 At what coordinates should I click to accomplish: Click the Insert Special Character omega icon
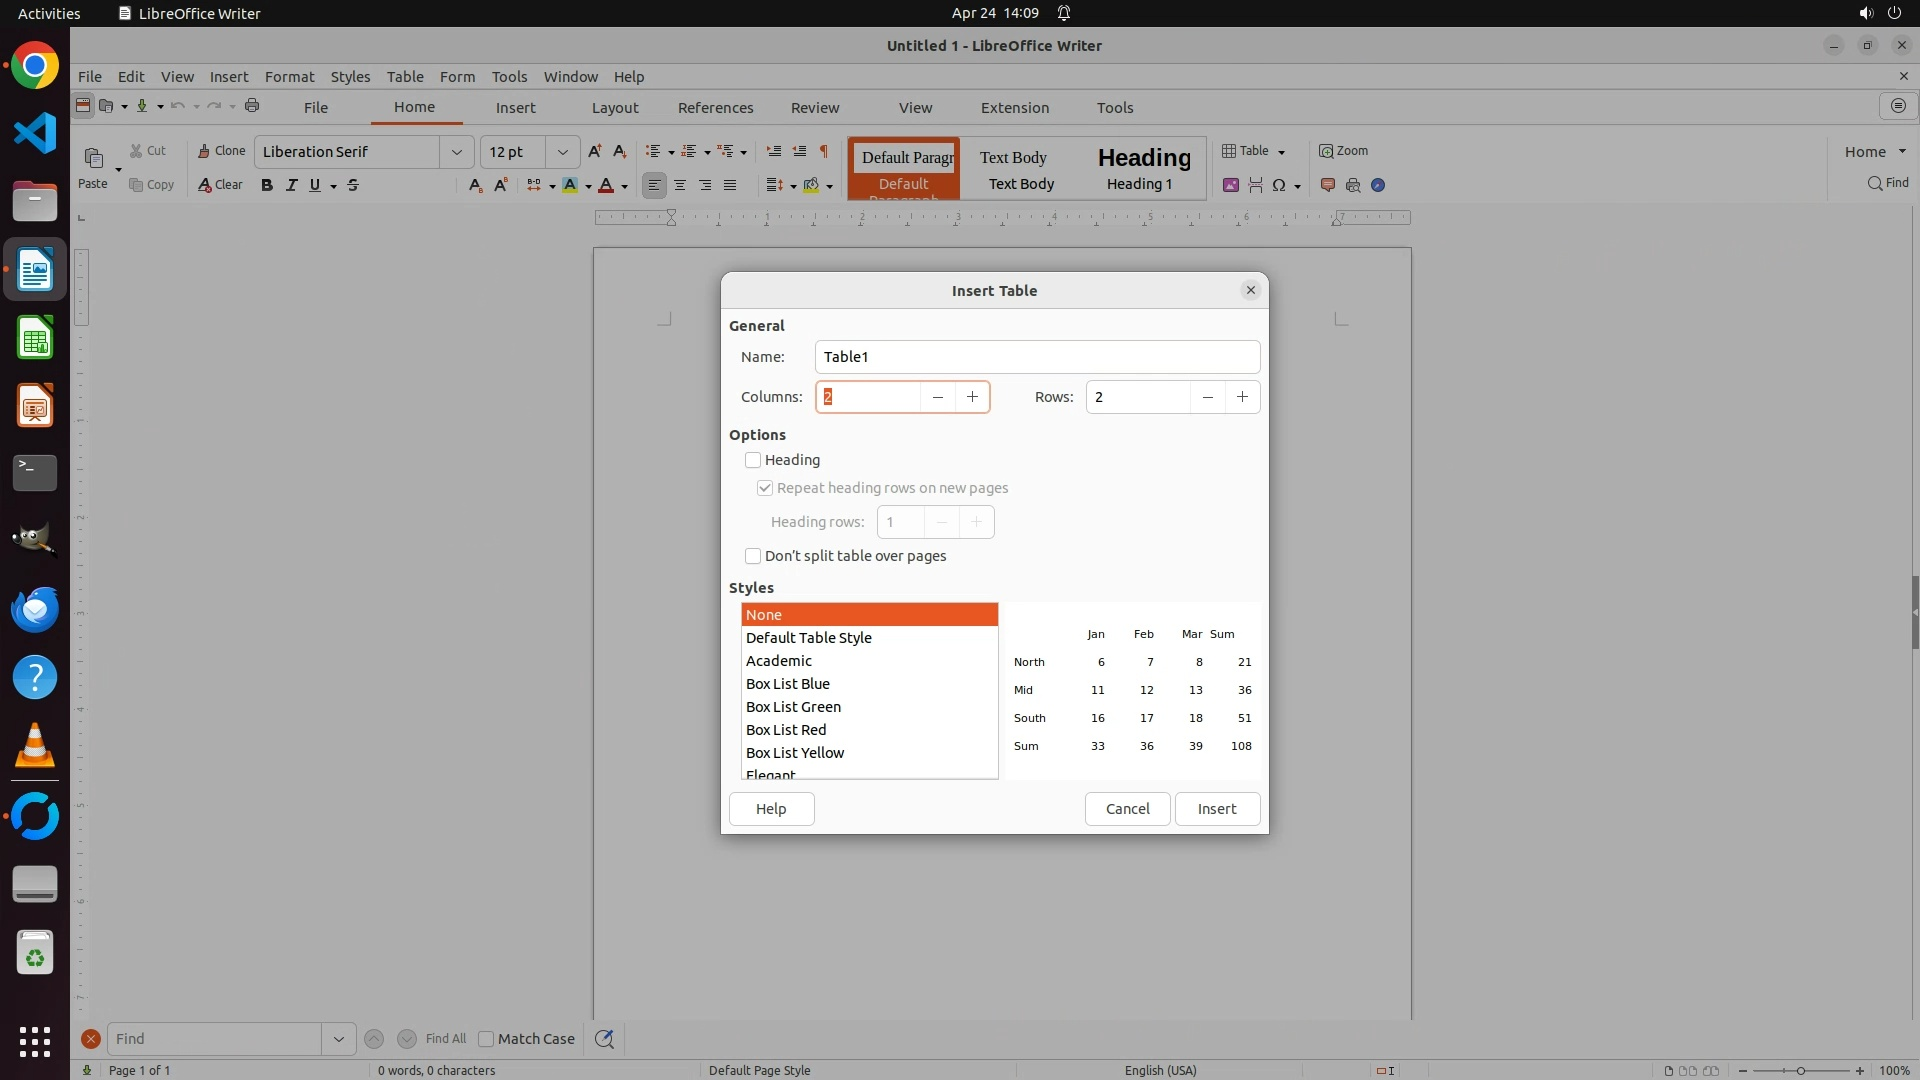[x=1278, y=185]
